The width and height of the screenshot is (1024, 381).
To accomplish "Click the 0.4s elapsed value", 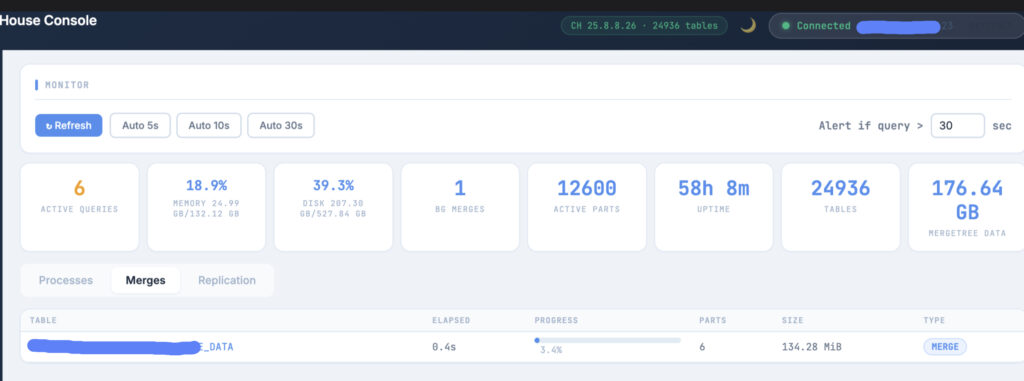I will 443,347.
